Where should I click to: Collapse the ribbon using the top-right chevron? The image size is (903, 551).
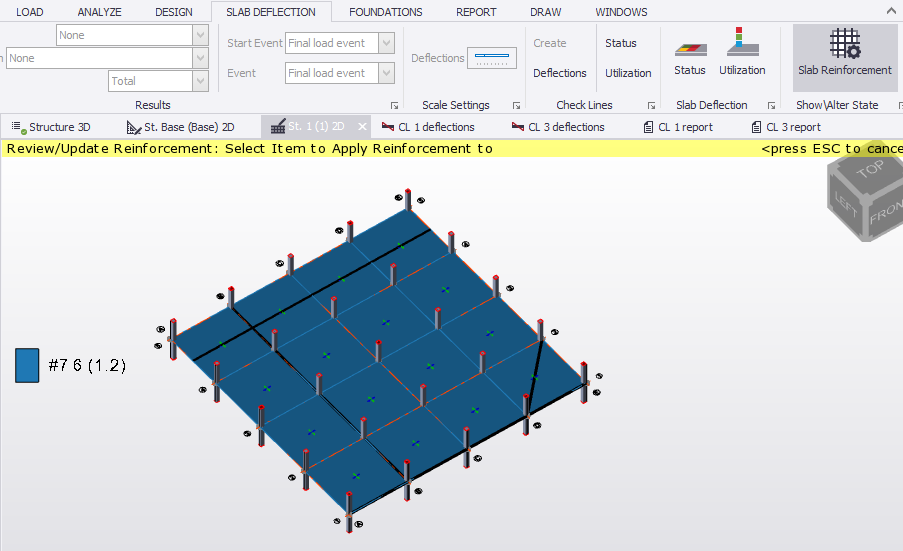tap(892, 11)
